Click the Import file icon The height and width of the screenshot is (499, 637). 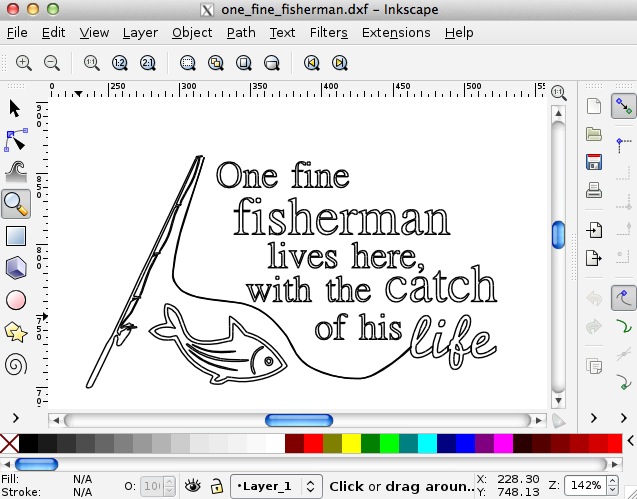[x=594, y=230]
